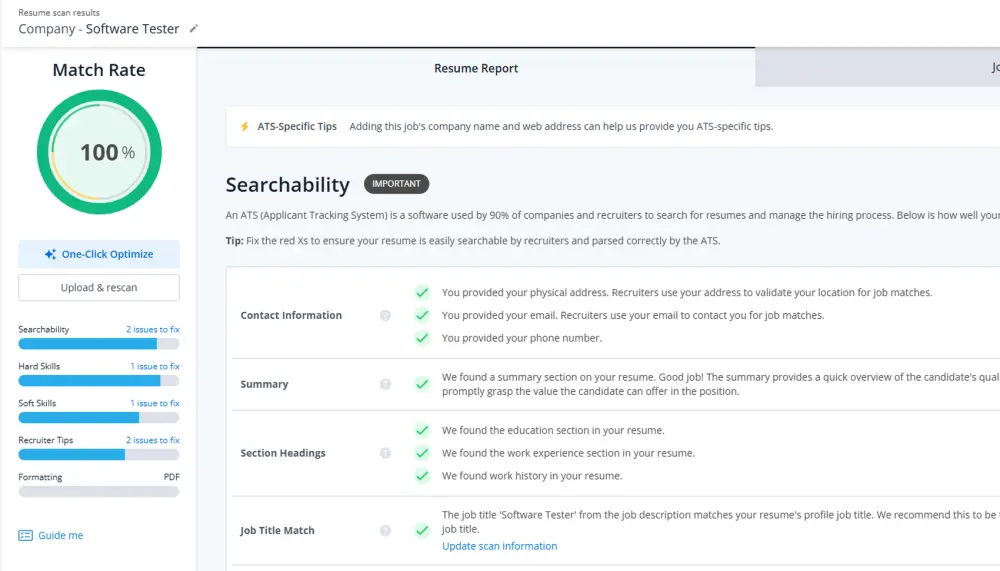This screenshot has width=1000, height=571.
Task: Click the Soft Skills progress bar
Action: pos(99,418)
